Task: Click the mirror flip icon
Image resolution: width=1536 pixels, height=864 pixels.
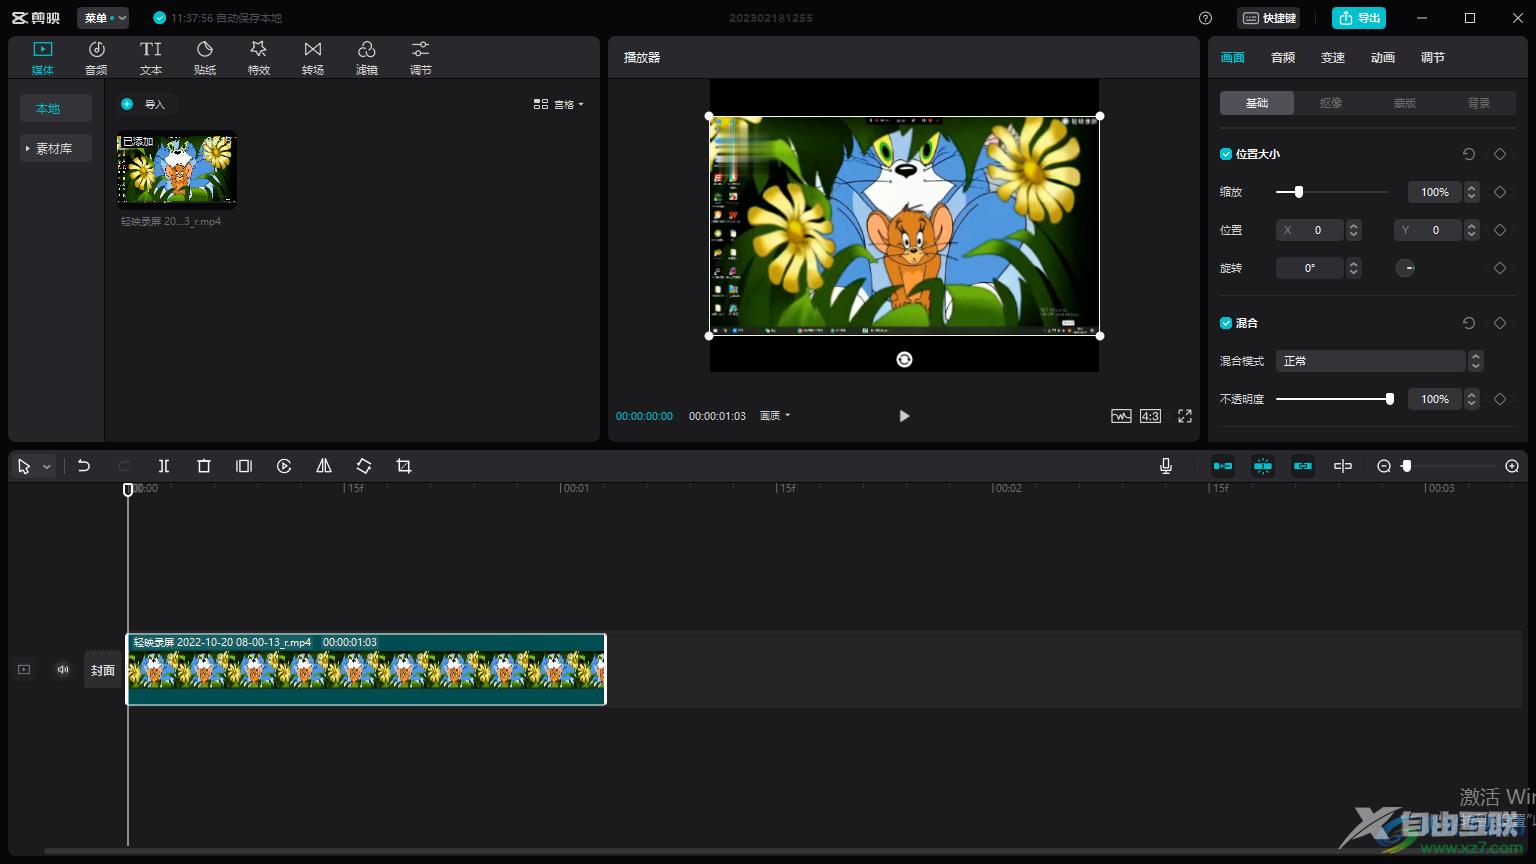Action: point(324,466)
